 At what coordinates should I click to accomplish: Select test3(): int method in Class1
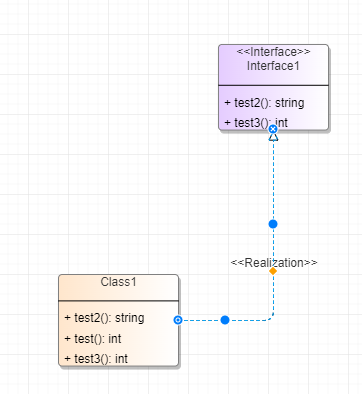[x=96, y=359]
